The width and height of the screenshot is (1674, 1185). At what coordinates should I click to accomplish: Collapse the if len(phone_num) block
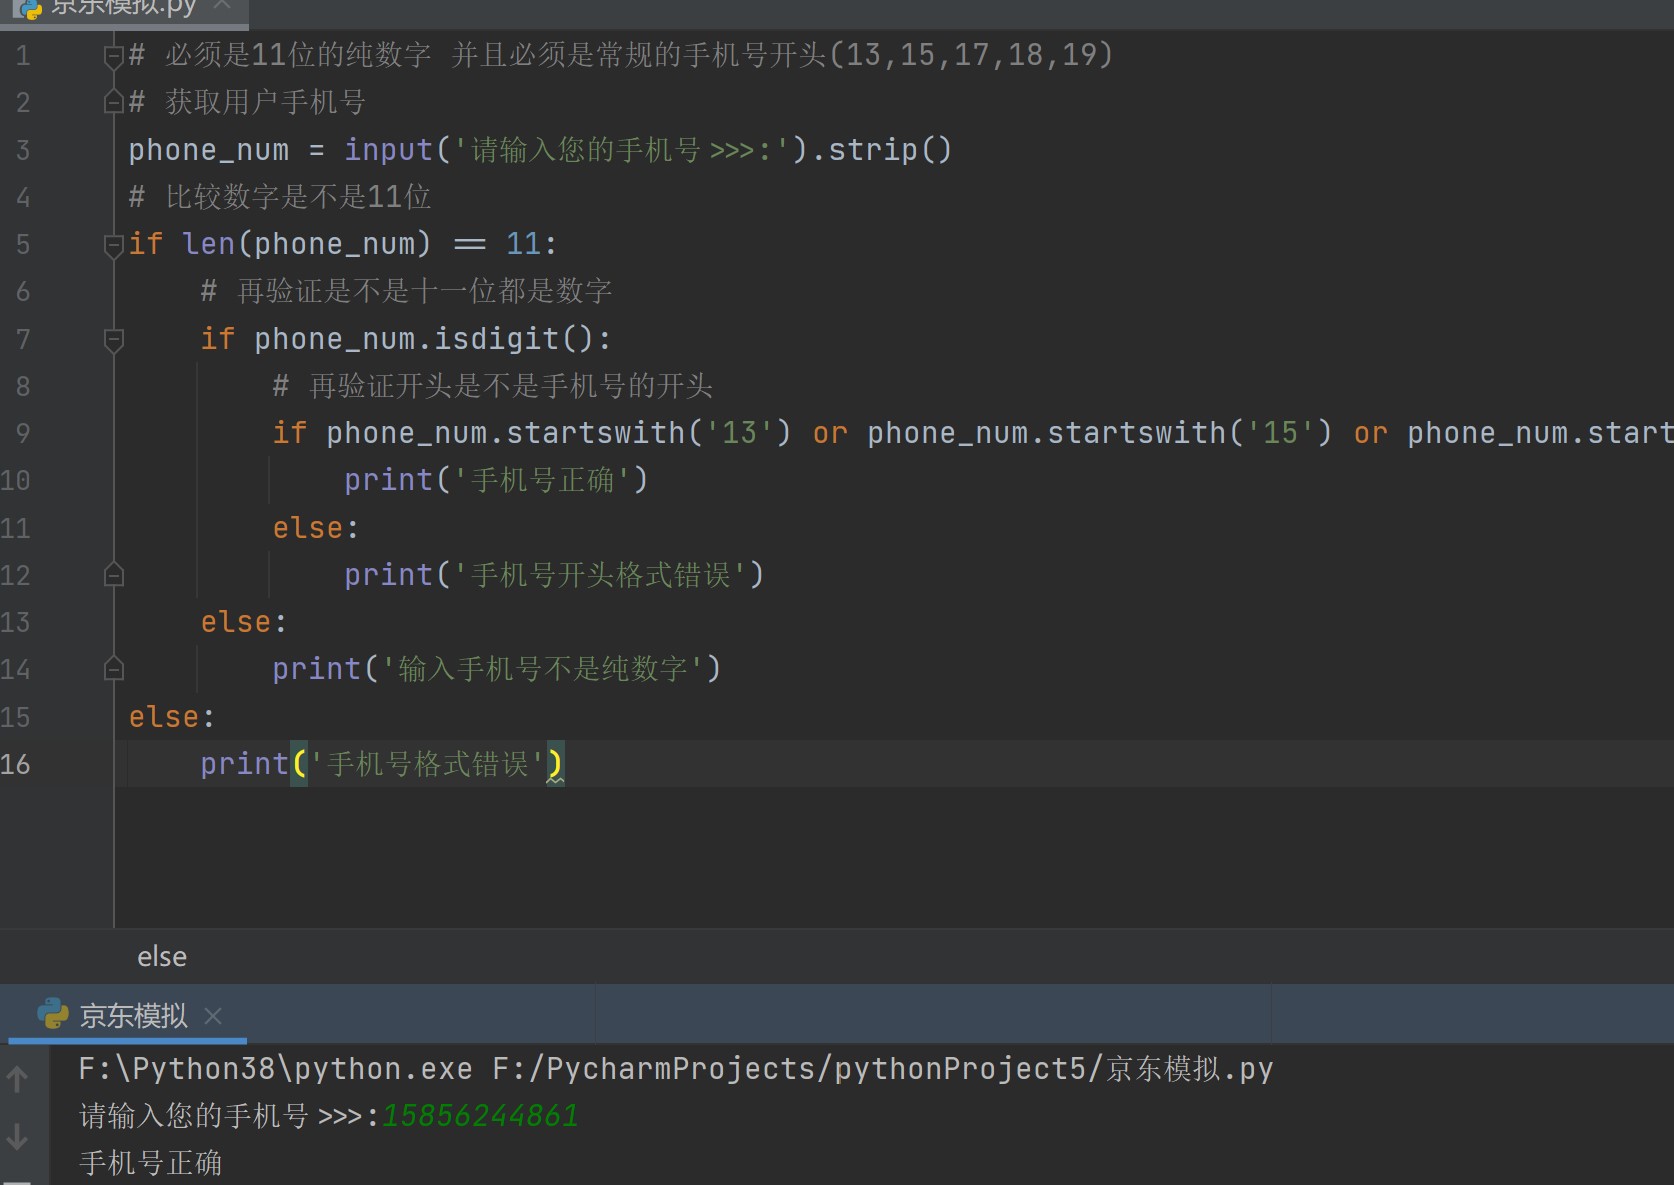click(x=113, y=245)
